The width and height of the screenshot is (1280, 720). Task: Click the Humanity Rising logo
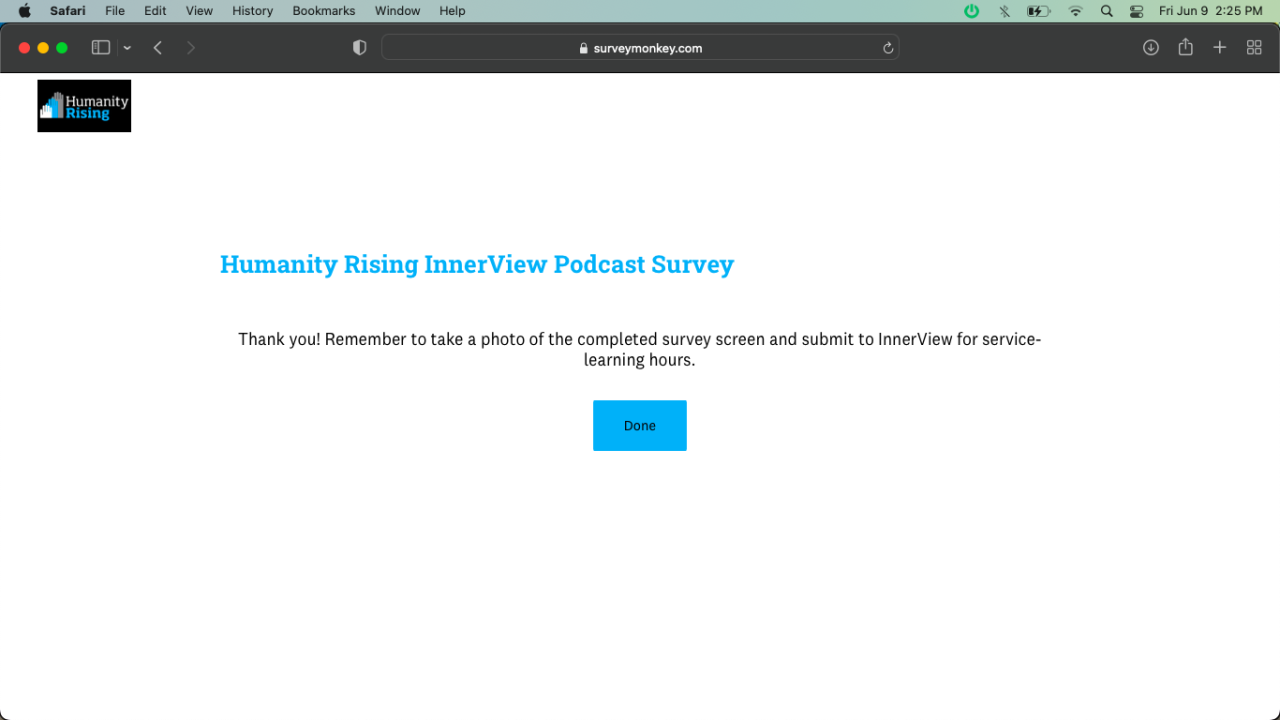point(84,106)
